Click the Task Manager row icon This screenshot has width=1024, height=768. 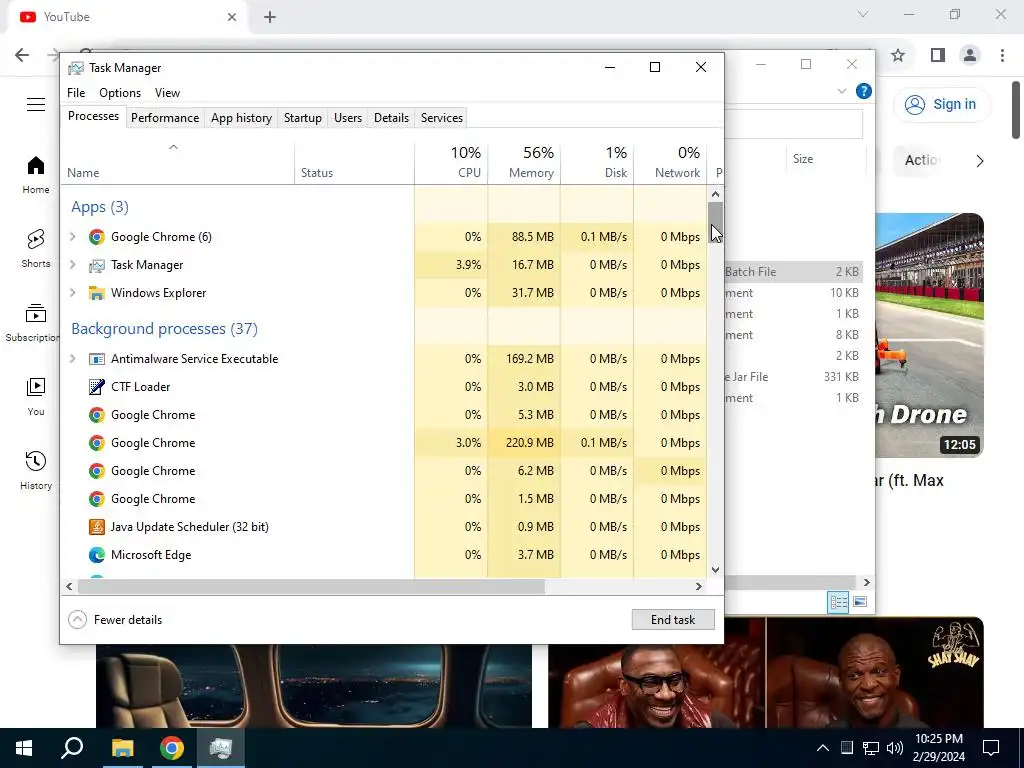pos(97,265)
